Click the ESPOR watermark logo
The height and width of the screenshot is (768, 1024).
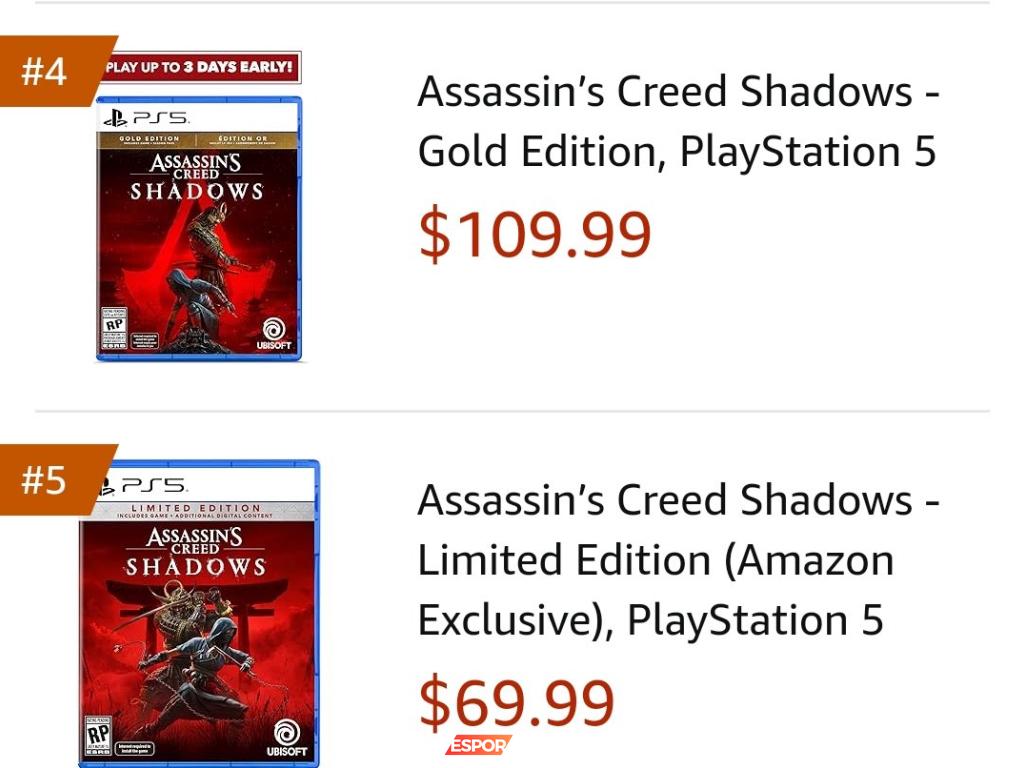(479, 745)
